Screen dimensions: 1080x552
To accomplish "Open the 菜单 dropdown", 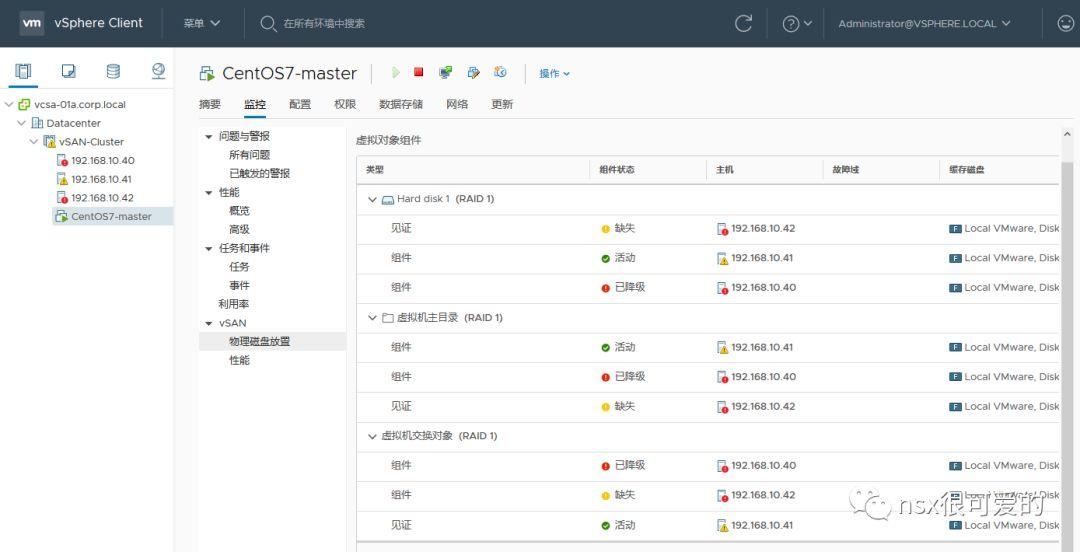I will pyautogui.click(x=202, y=23).
